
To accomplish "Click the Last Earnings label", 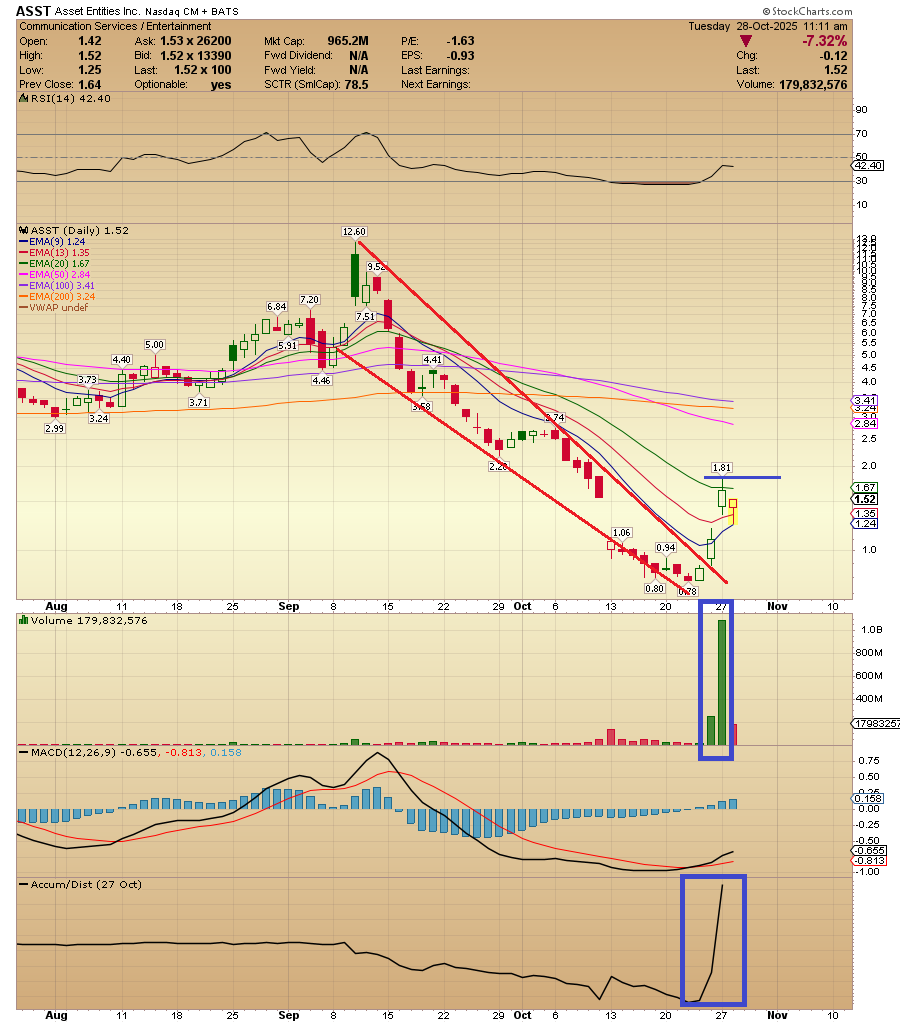I will 435,70.
